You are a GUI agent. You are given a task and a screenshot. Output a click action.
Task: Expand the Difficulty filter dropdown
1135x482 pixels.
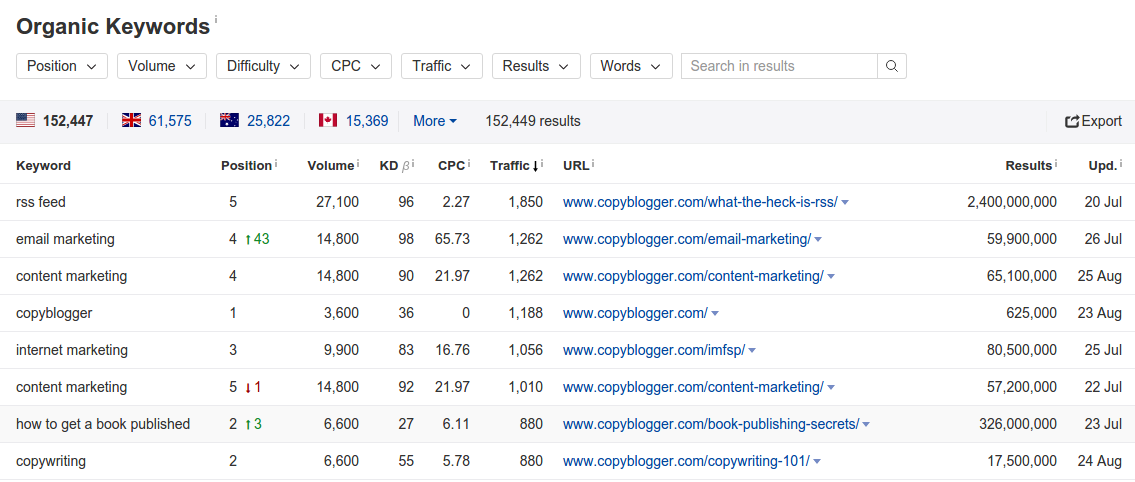pyautogui.click(x=263, y=66)
